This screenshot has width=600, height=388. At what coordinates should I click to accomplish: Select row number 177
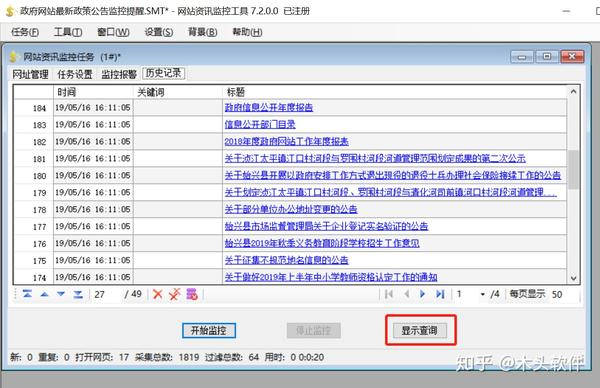click(33, 227)
